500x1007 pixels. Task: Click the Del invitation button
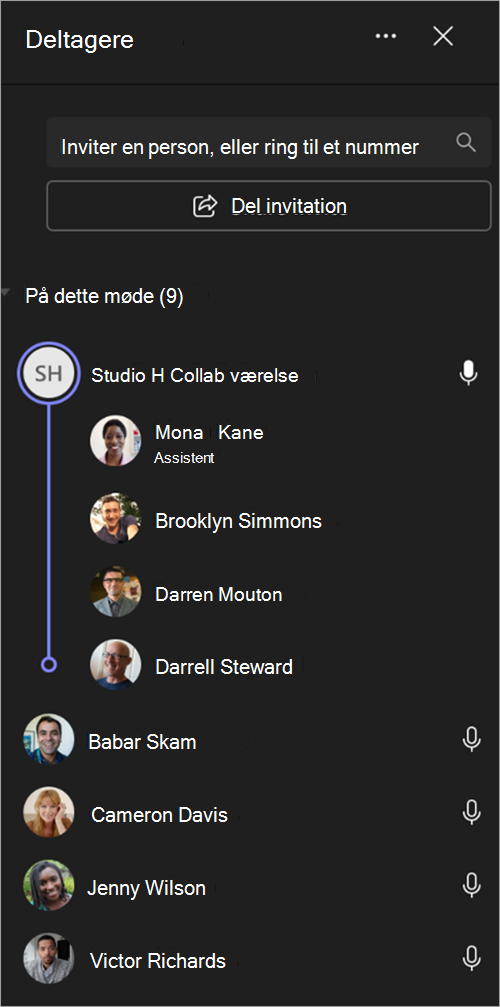[268, 206]
